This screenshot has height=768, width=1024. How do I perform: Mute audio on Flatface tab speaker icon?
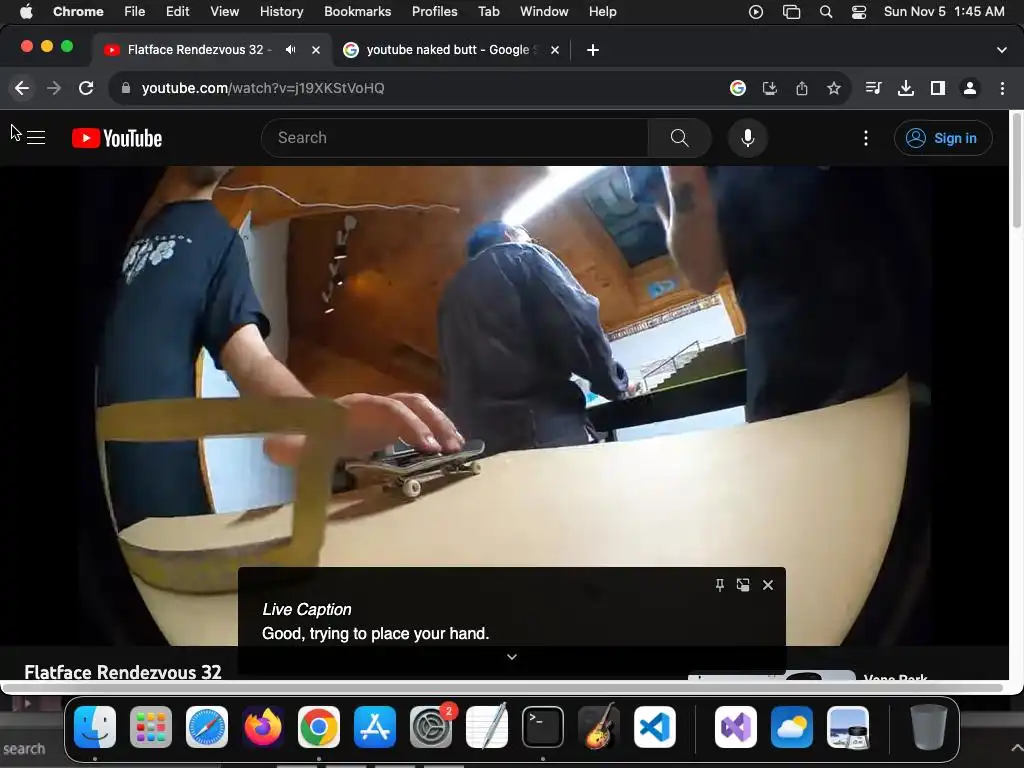pos(291,50)
